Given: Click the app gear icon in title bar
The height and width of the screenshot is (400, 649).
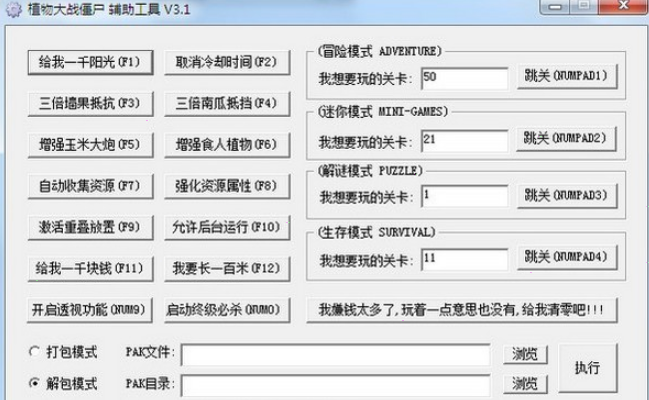Looking at the screenshot, I should coord(14,11).
